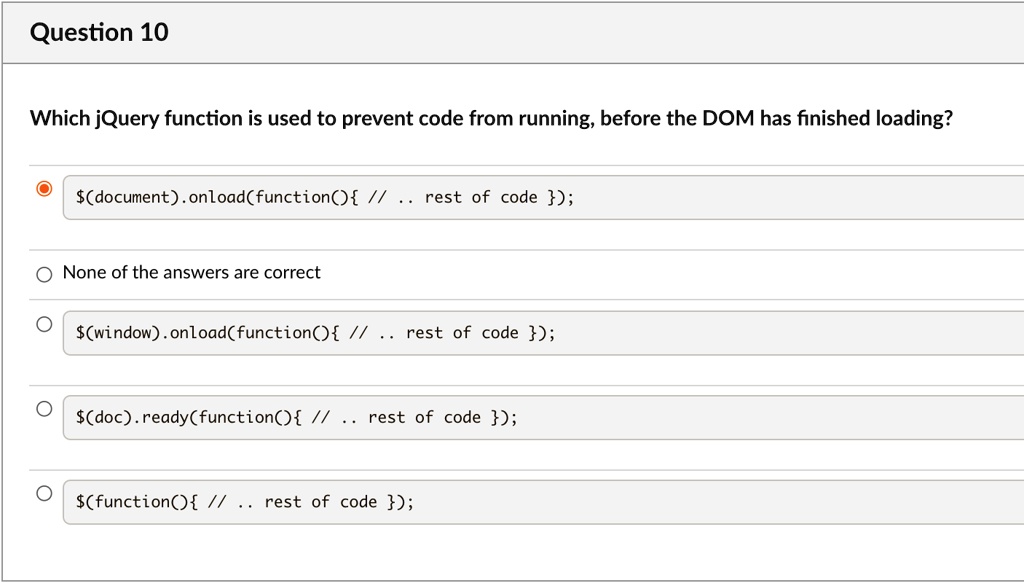
Task: Click the word 'correct' in the None option
Action: tap(292, 273)
